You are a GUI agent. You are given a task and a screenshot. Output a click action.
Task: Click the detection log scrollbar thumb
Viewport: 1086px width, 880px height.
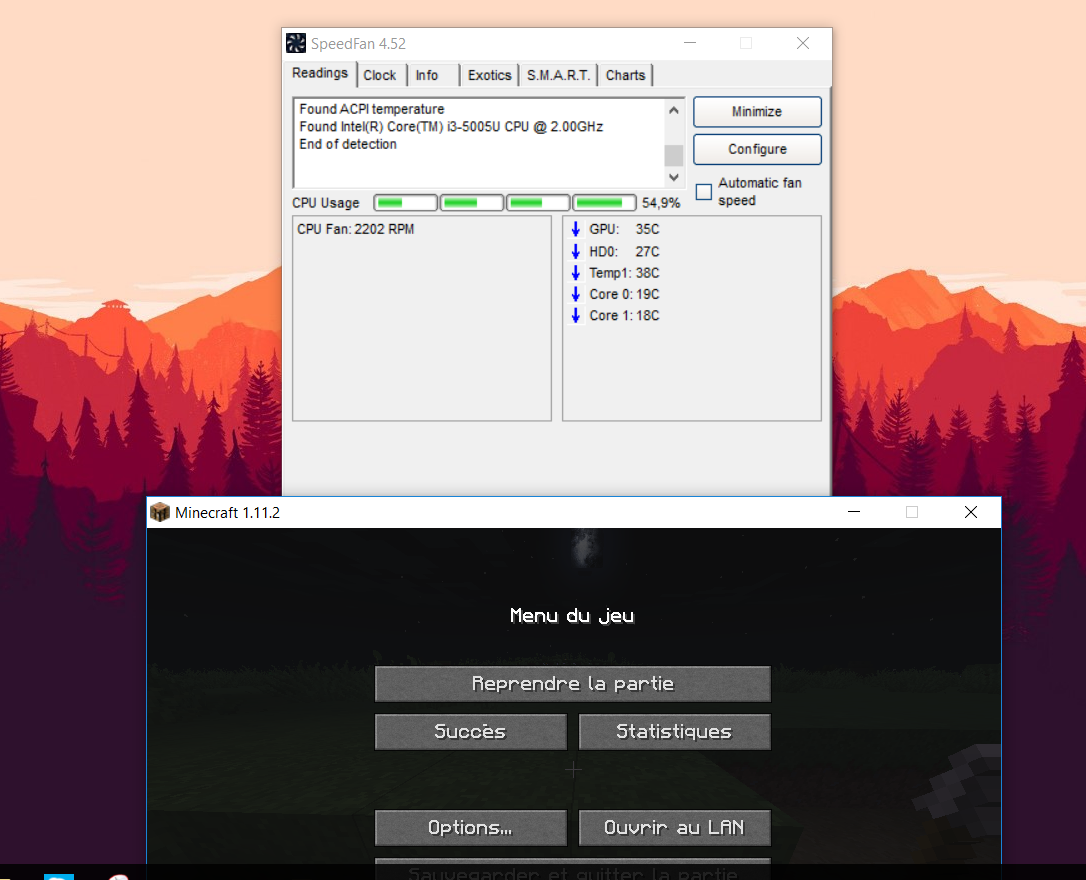673,155
